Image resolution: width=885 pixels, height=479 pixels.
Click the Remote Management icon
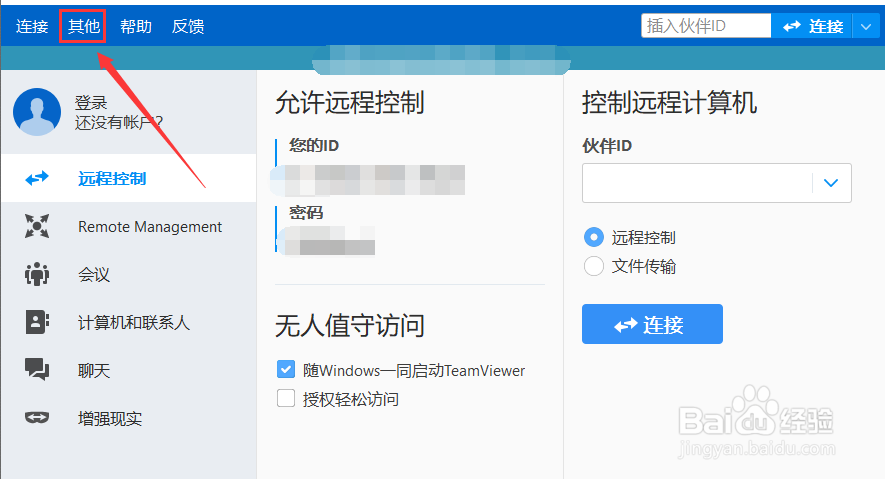point(37,226)
